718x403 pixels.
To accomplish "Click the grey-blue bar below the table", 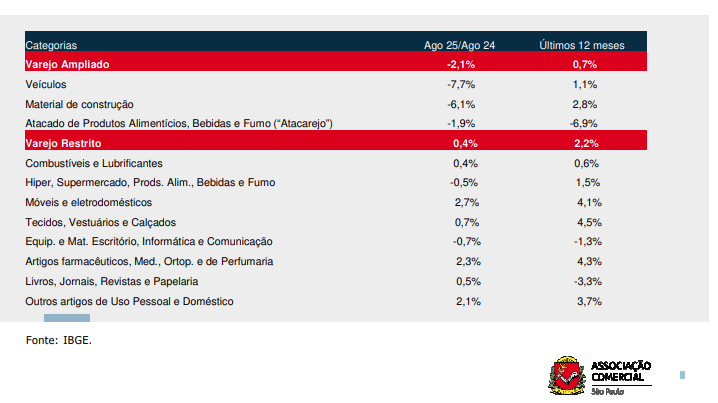I will pyautogui.click(x=66, y=318).
